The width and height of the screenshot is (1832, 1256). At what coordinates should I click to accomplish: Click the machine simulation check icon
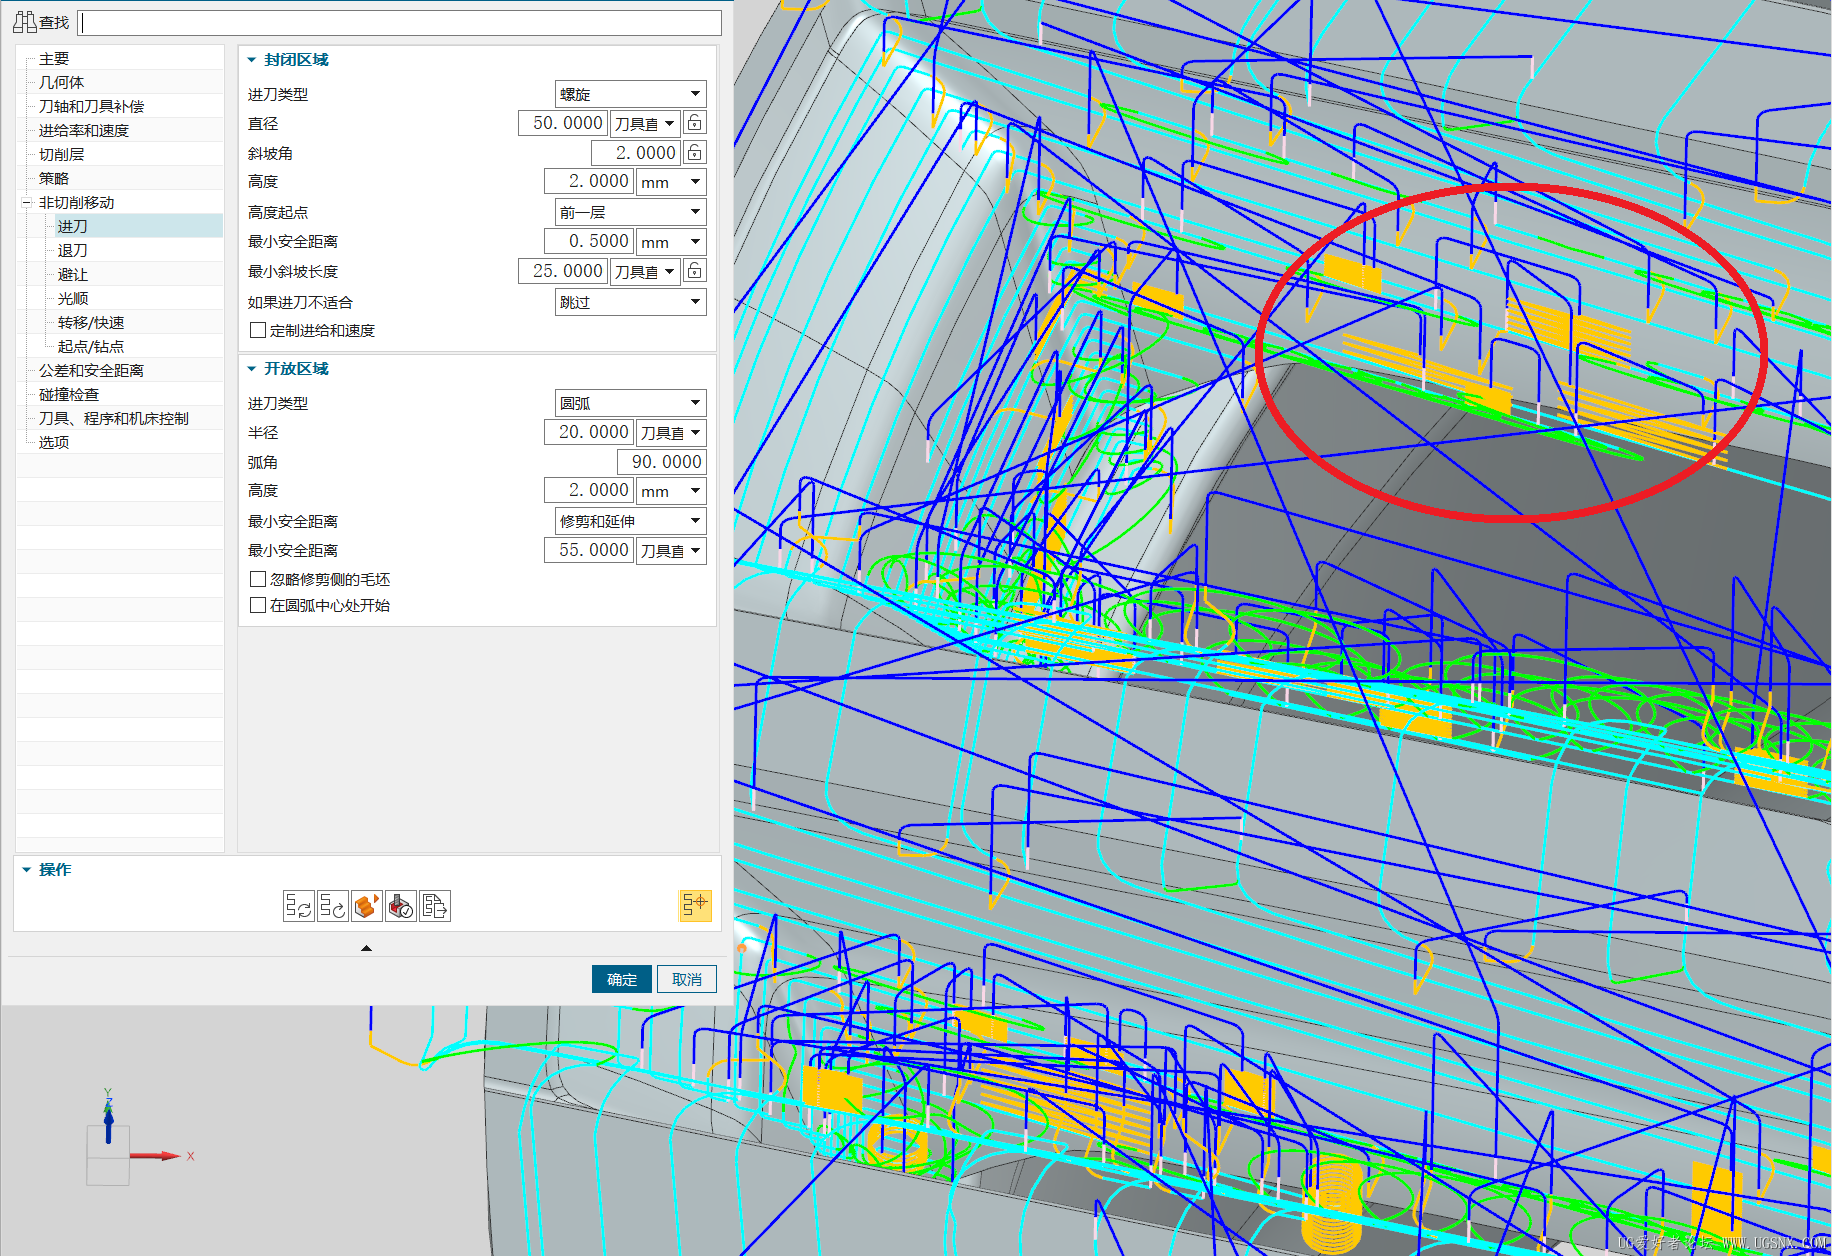[x=401, y=906]
